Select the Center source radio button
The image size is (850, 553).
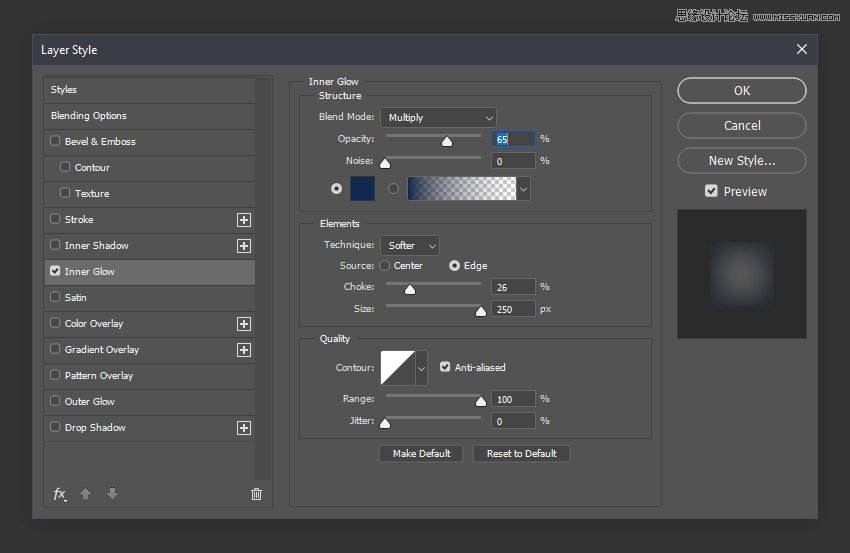pos(385,266)
